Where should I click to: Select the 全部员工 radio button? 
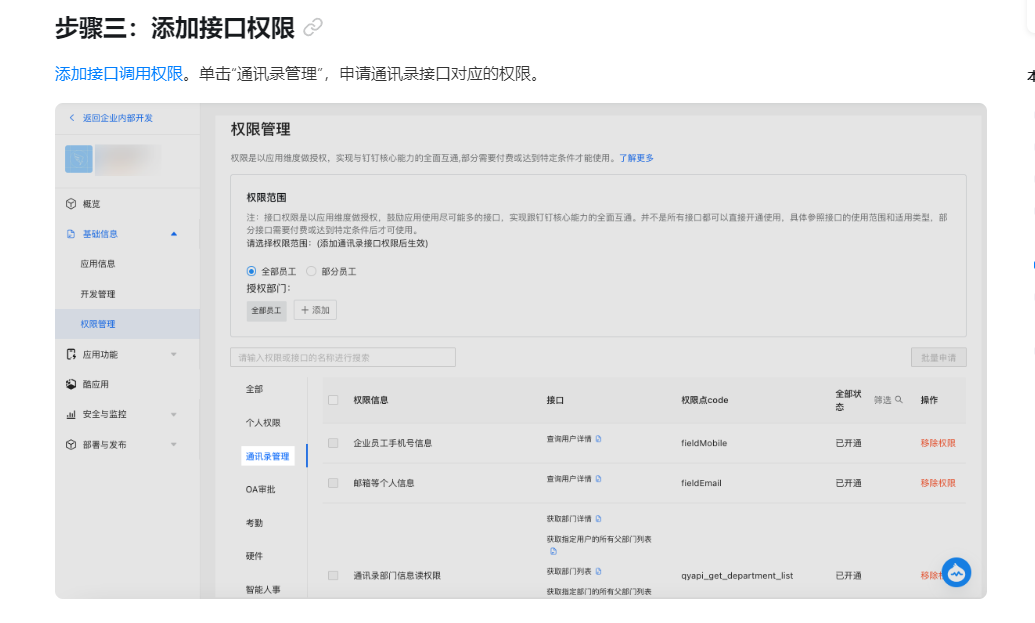251,271
